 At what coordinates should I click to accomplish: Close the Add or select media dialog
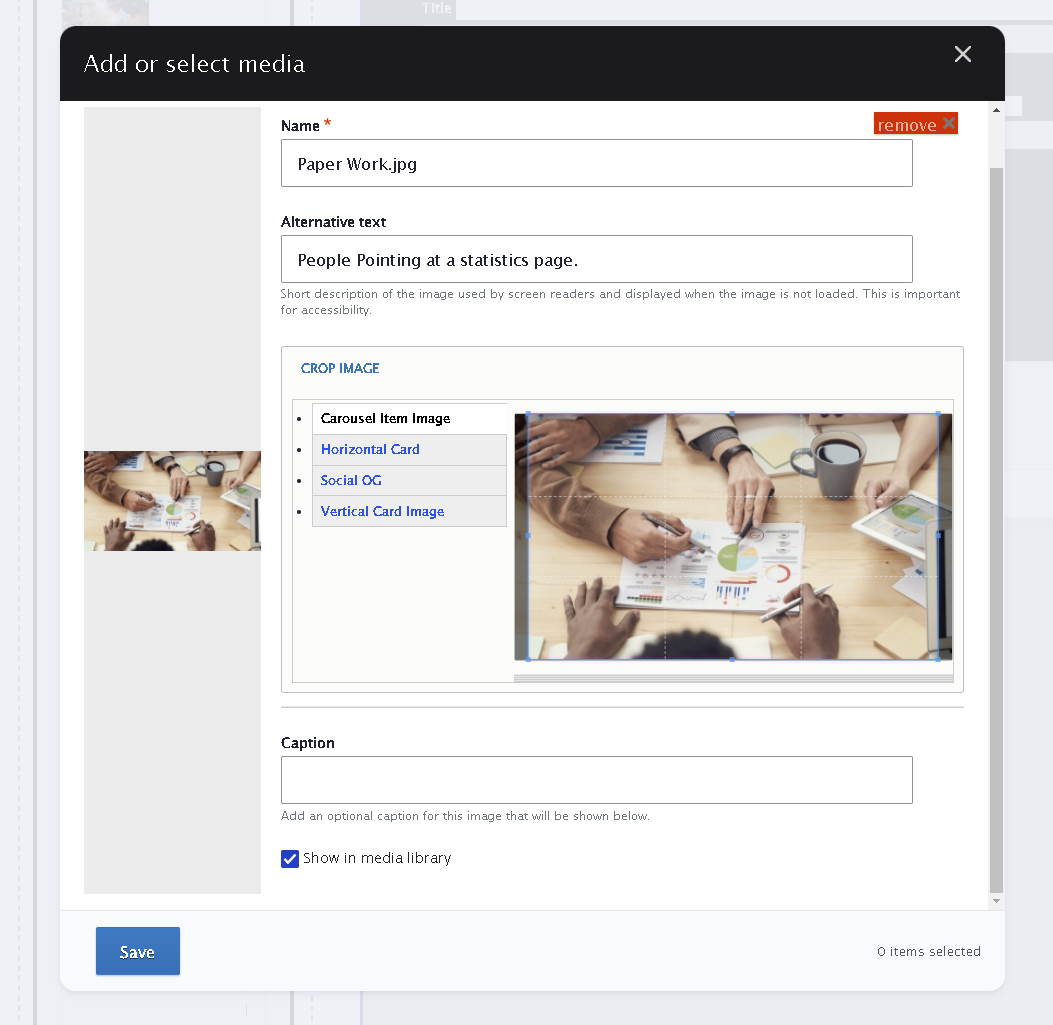[962, 54]
